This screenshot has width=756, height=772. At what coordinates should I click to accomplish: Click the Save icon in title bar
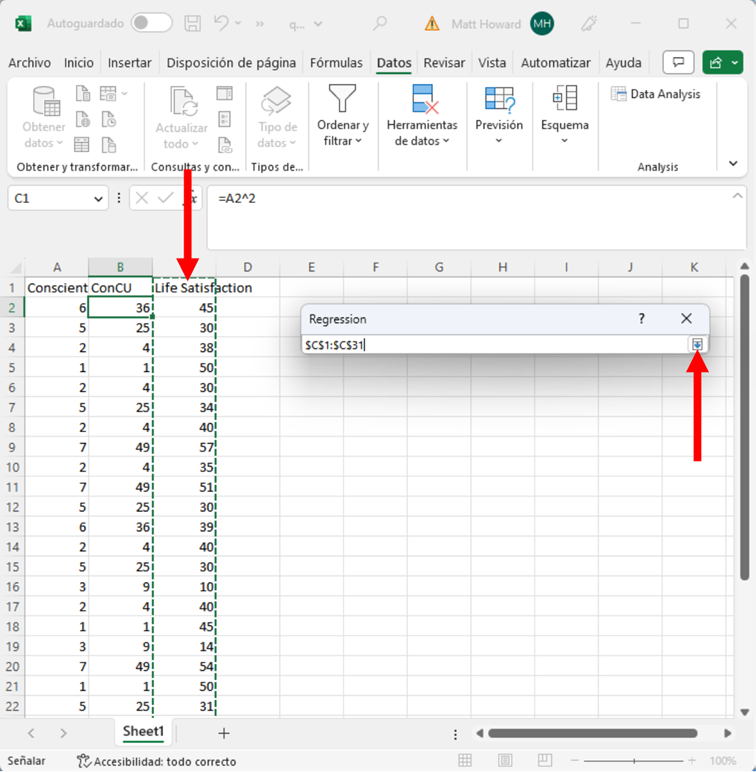tap(194, 23)
